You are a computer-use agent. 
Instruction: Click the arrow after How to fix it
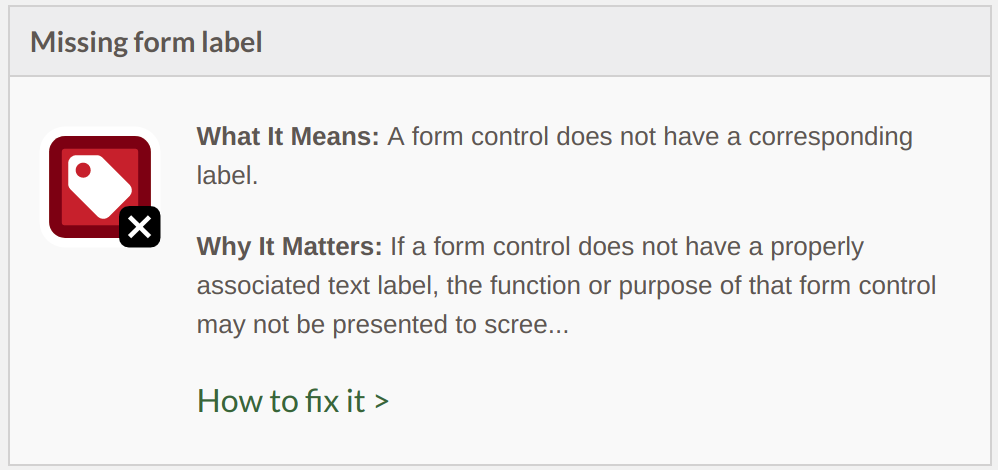(x=382, y=402)
